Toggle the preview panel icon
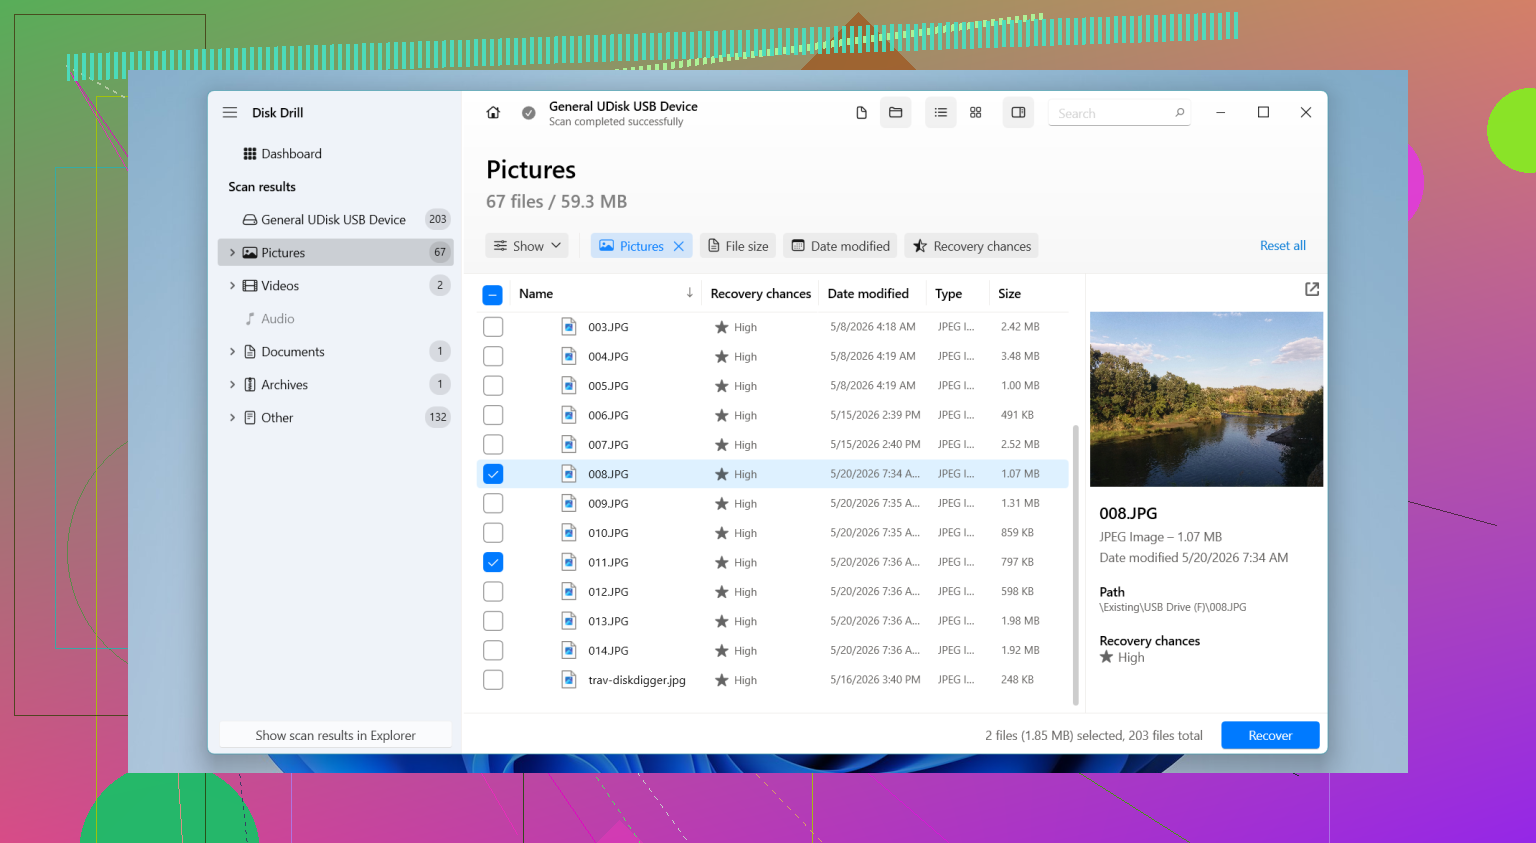 (1018, 113)
